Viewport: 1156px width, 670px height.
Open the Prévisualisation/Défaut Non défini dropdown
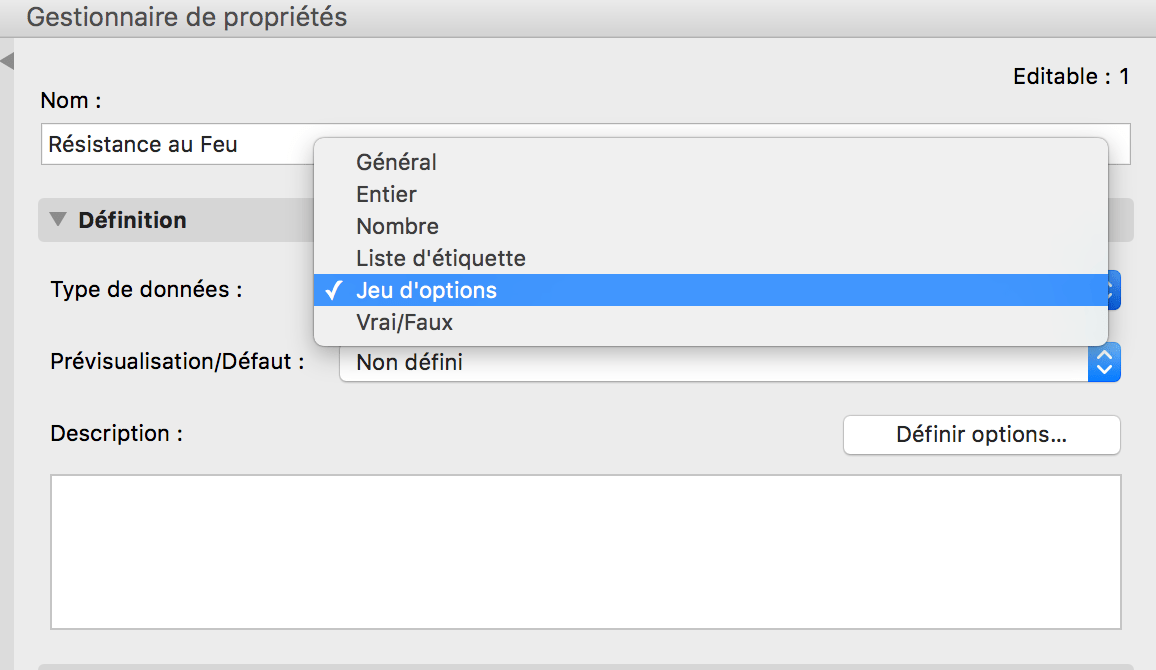coord(729,362)
